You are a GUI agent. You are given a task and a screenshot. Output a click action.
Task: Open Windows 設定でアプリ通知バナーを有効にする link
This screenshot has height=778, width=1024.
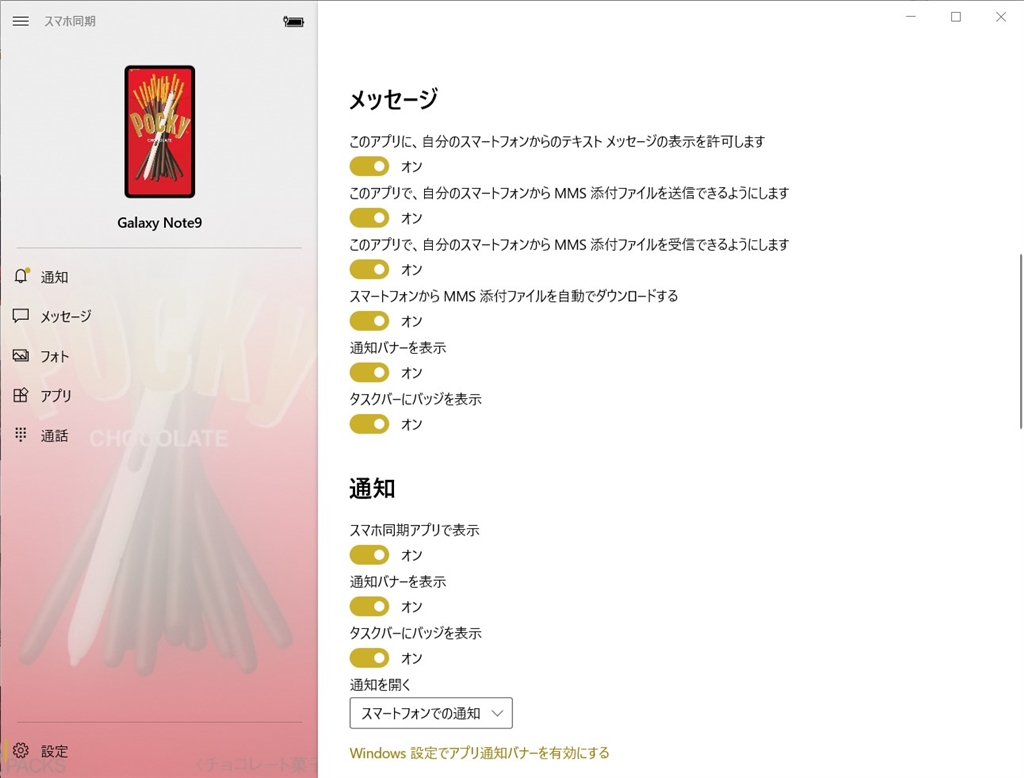tap(479, 753)
